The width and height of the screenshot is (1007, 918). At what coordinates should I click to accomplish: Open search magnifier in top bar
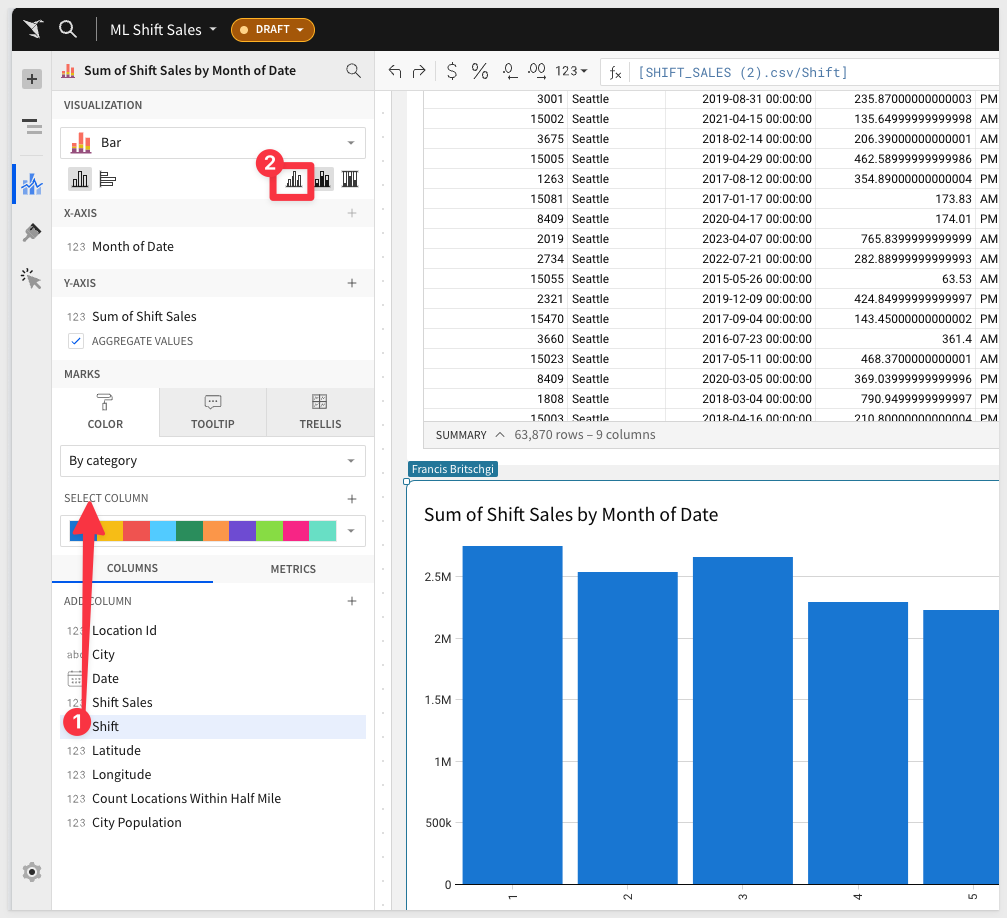pyautogui.click(x=68, y=29)
